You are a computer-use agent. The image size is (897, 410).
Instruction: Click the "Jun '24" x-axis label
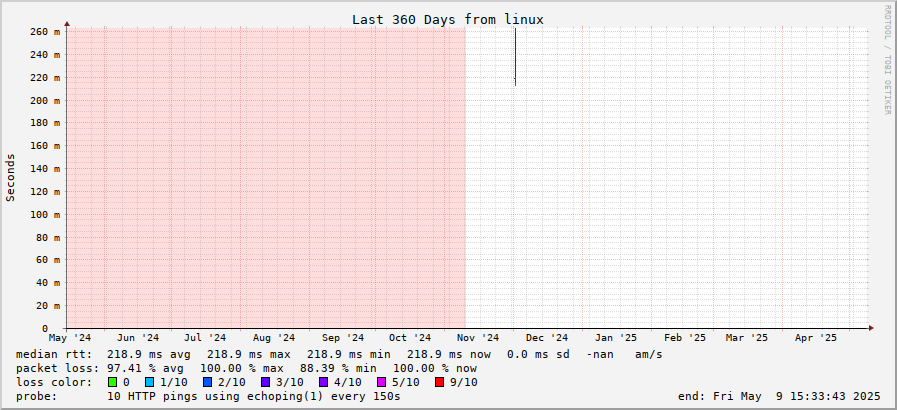pyautogui.click(x=138, y=338)
